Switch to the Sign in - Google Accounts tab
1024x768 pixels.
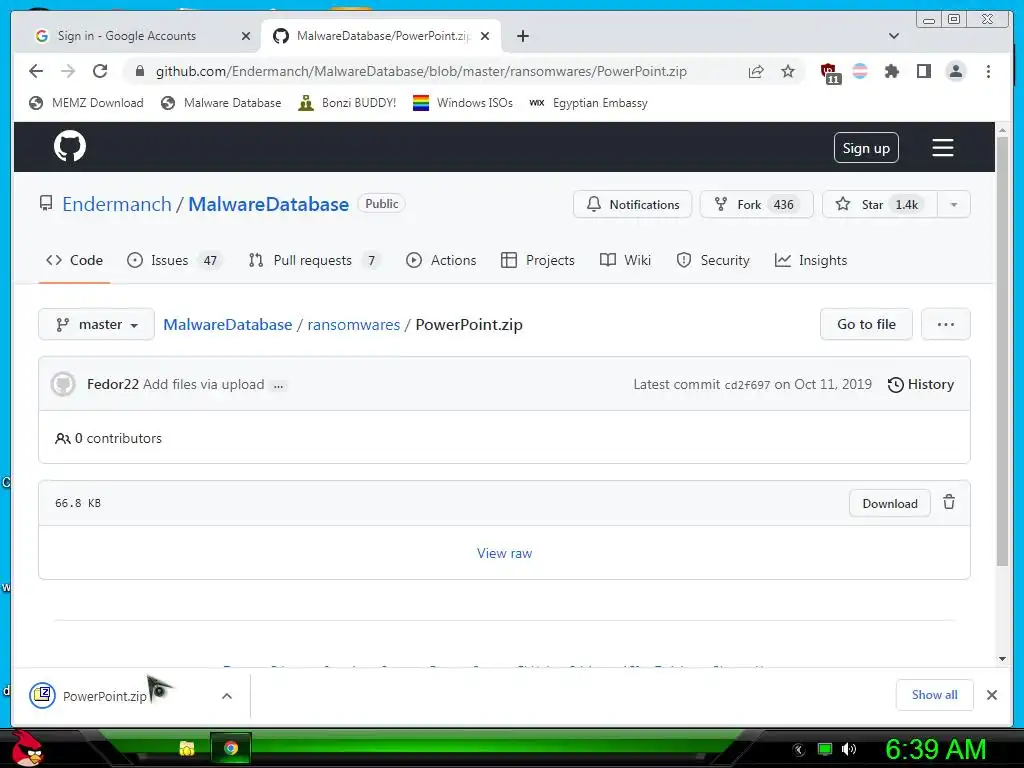142,36
